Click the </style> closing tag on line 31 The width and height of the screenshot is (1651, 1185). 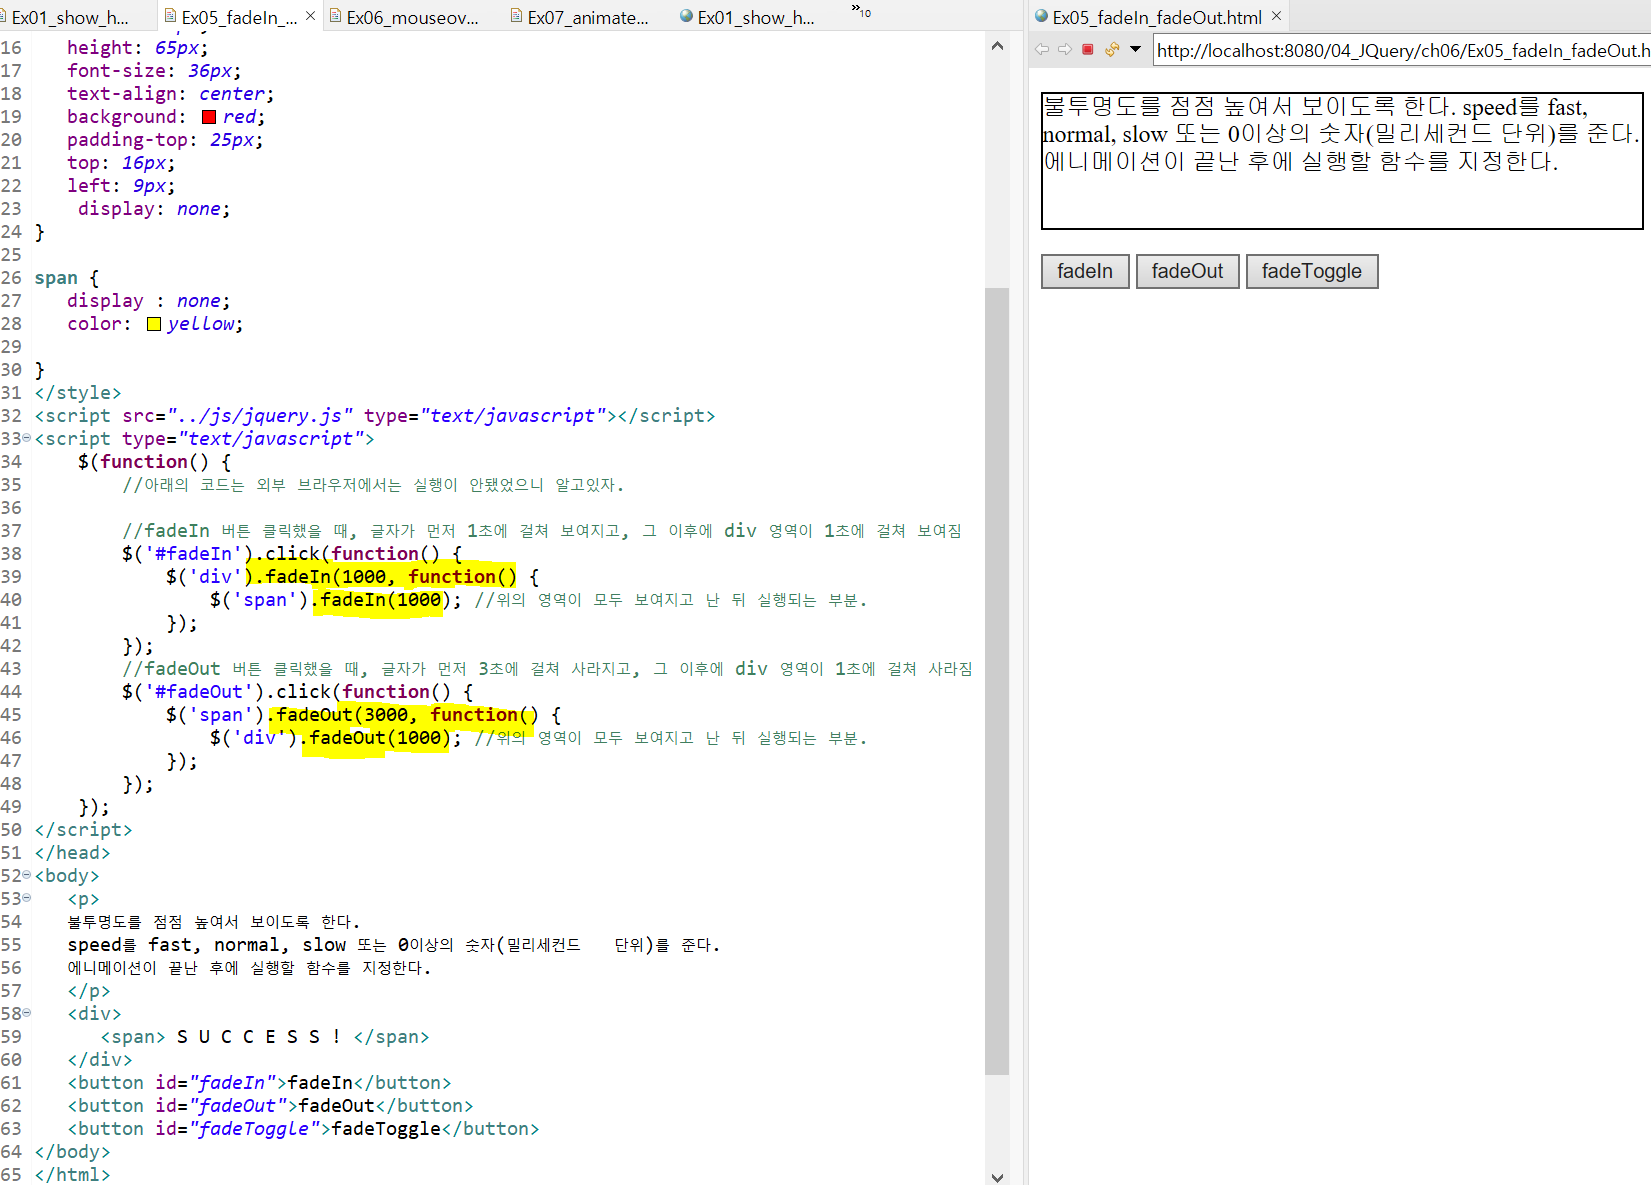(78, 393)
